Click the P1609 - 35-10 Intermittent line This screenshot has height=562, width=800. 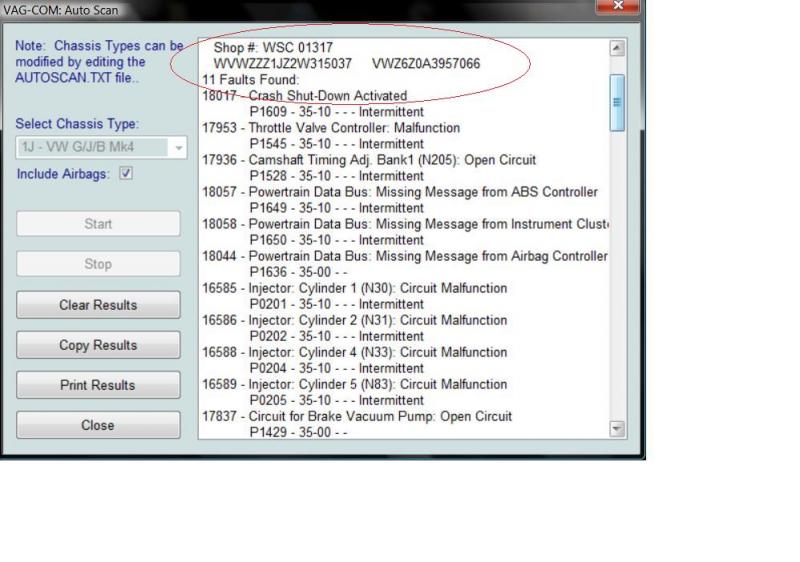coord(337,112)
